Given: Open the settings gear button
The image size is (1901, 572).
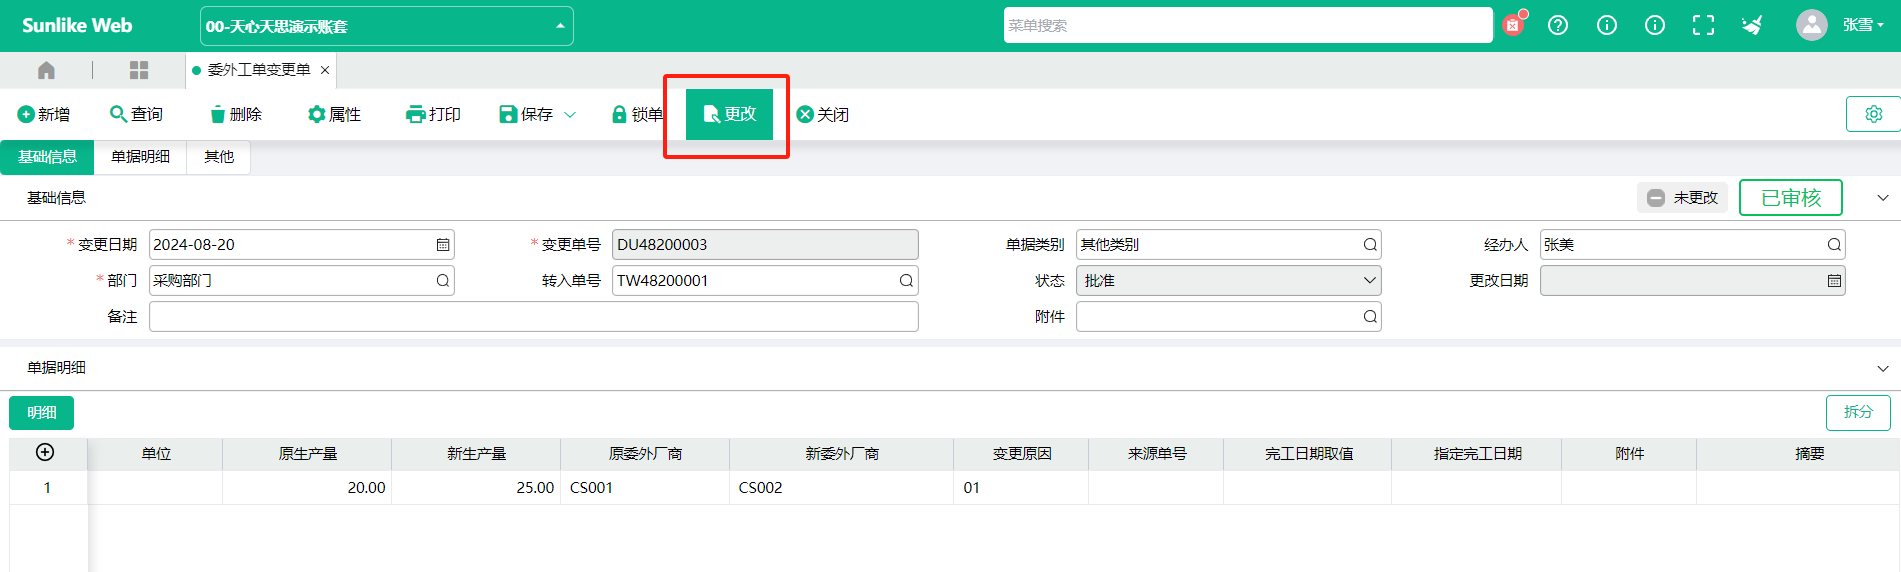Looking at the screenshot, I should tap(1873, 114).
